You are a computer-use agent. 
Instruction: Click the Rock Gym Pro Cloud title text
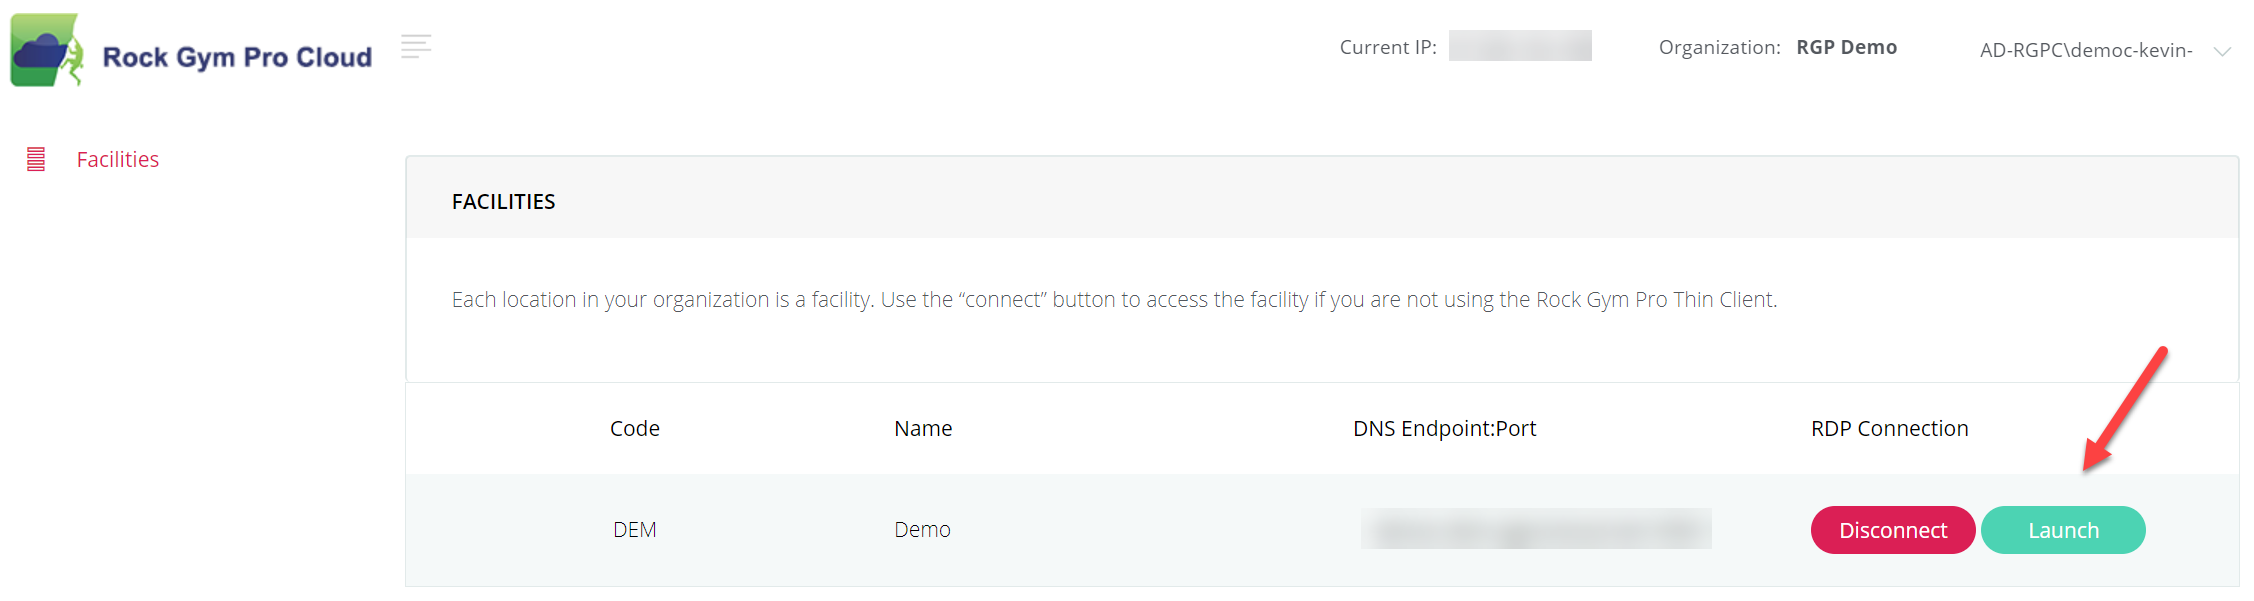point(237,57)
